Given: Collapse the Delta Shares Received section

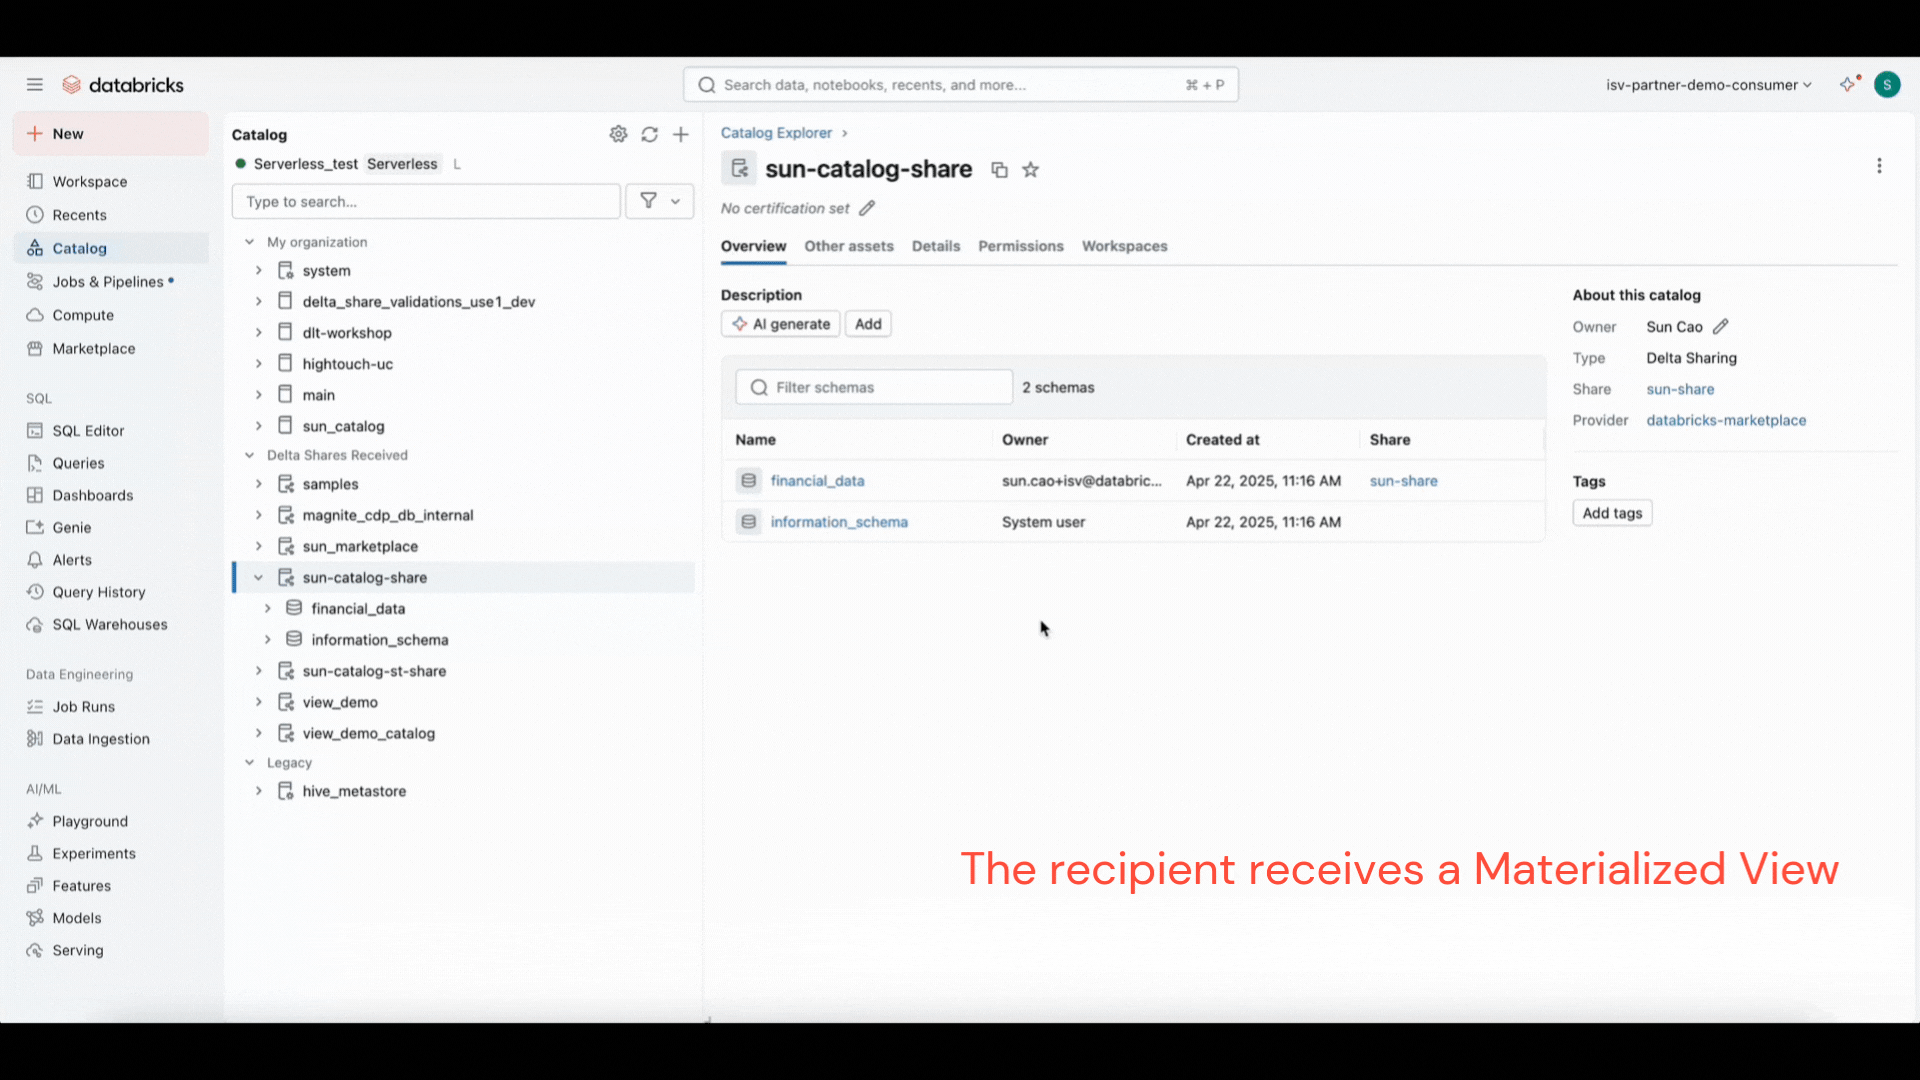Looking at the screenshot, I should (x=249, y=455).
